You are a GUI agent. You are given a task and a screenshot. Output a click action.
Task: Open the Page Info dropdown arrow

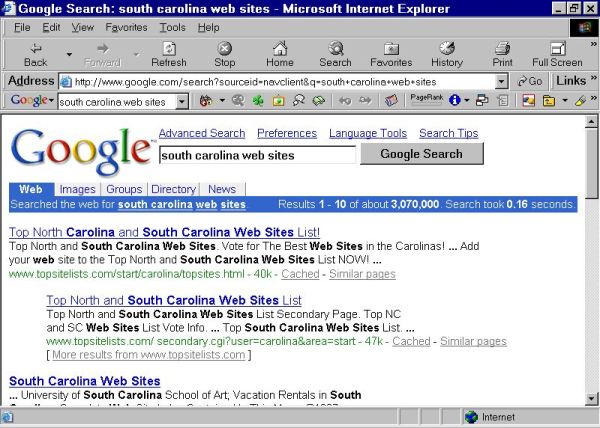466,101
